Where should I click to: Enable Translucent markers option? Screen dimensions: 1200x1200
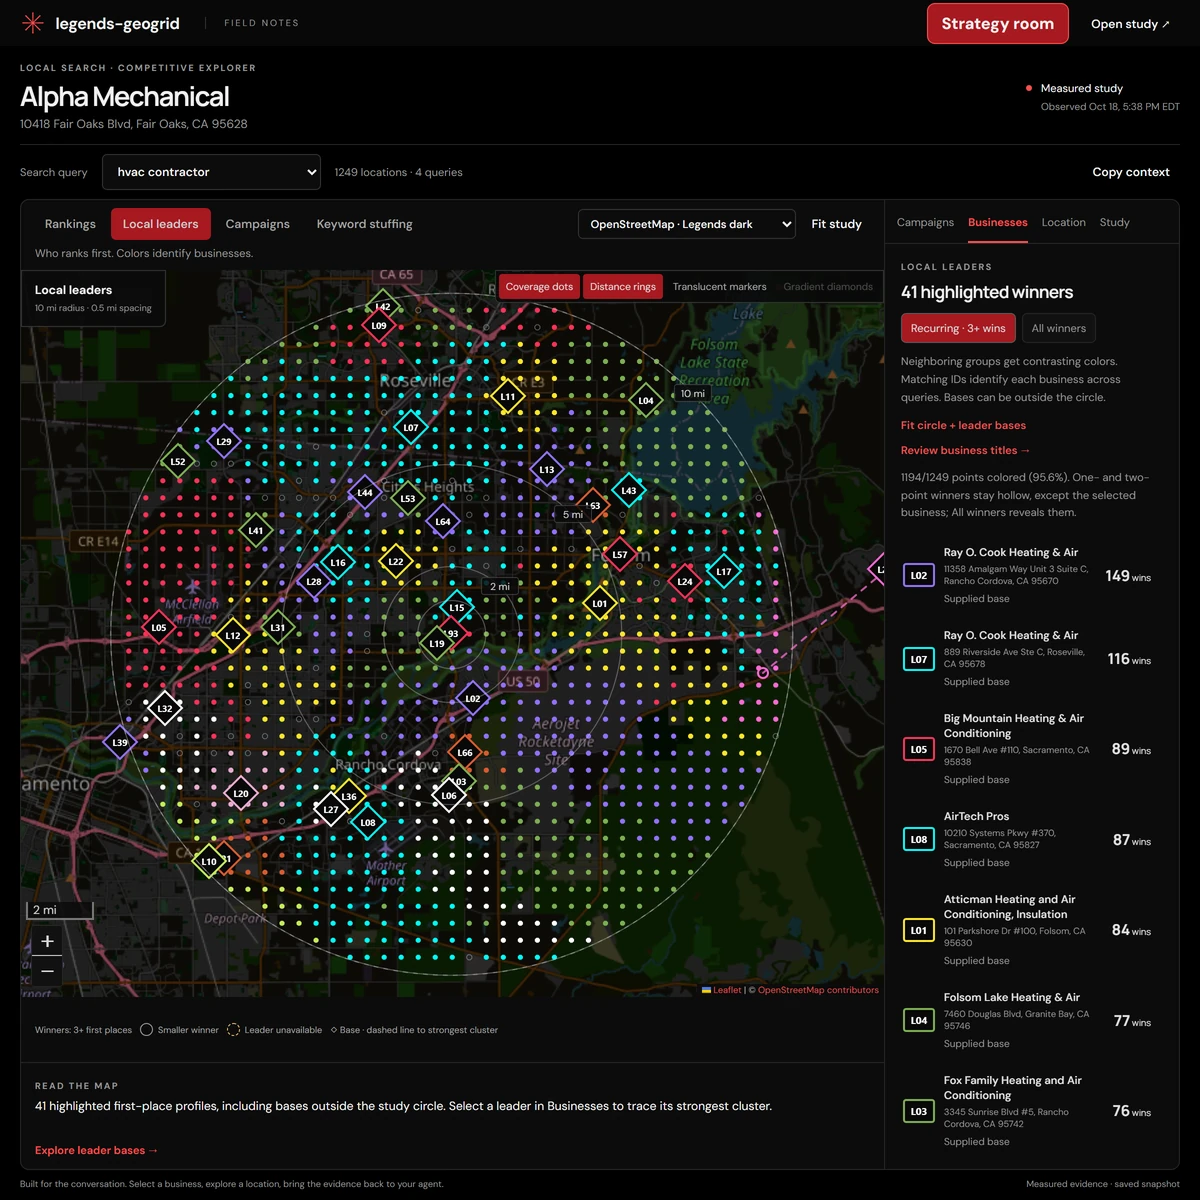click(719, 287)
